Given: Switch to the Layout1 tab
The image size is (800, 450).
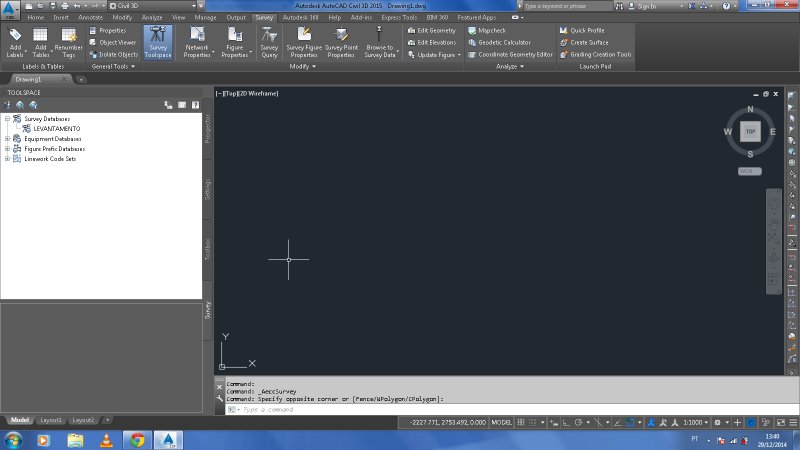Looking at the screenshot, I should click(51, 419).
